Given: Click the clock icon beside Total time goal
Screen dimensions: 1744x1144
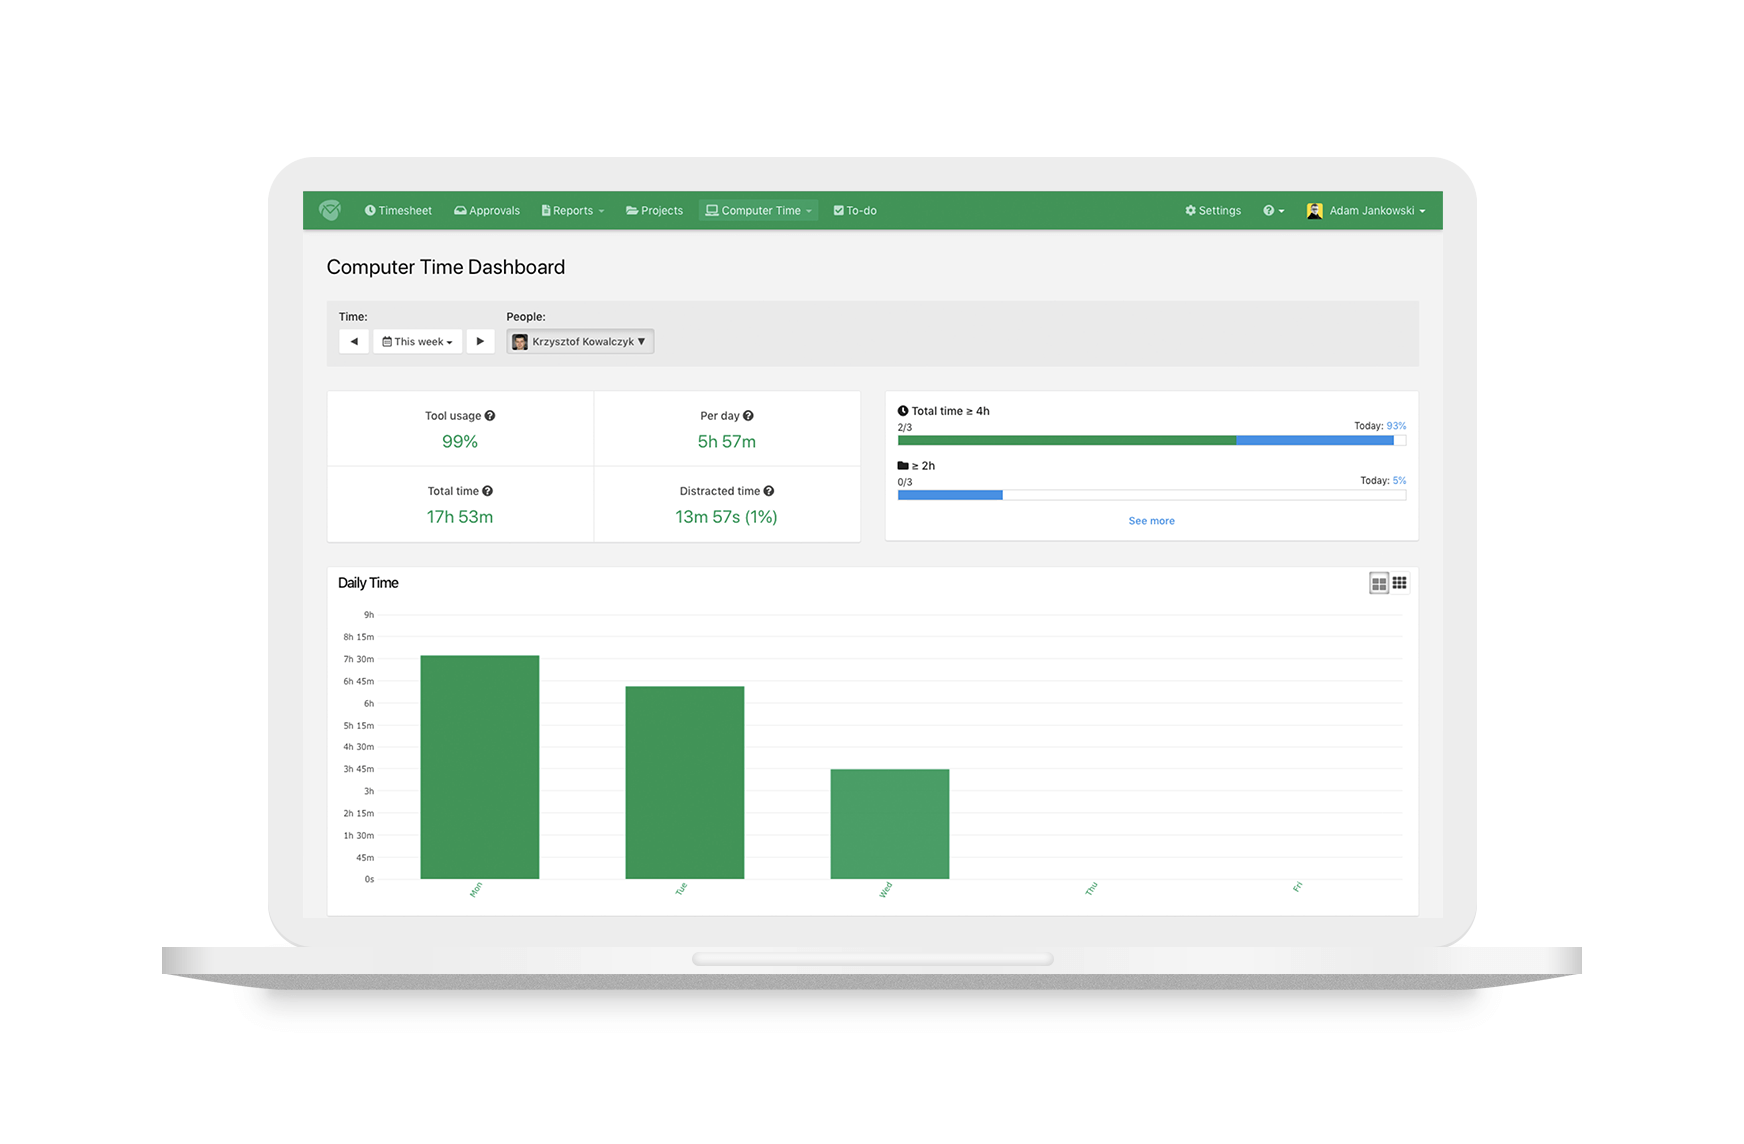Looking at the screenshot, I should point(903,411).
